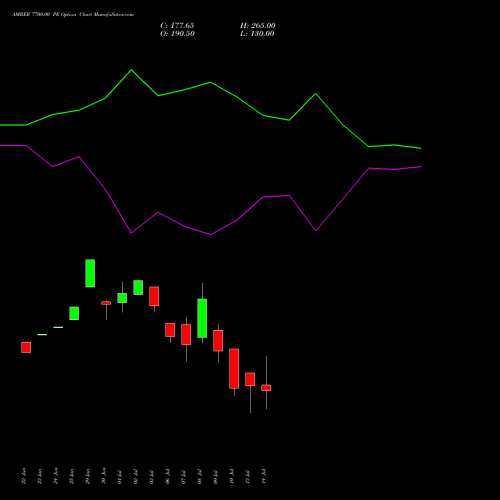
Task: Click the 09 Jul date label
Action: tap(216, 477)
